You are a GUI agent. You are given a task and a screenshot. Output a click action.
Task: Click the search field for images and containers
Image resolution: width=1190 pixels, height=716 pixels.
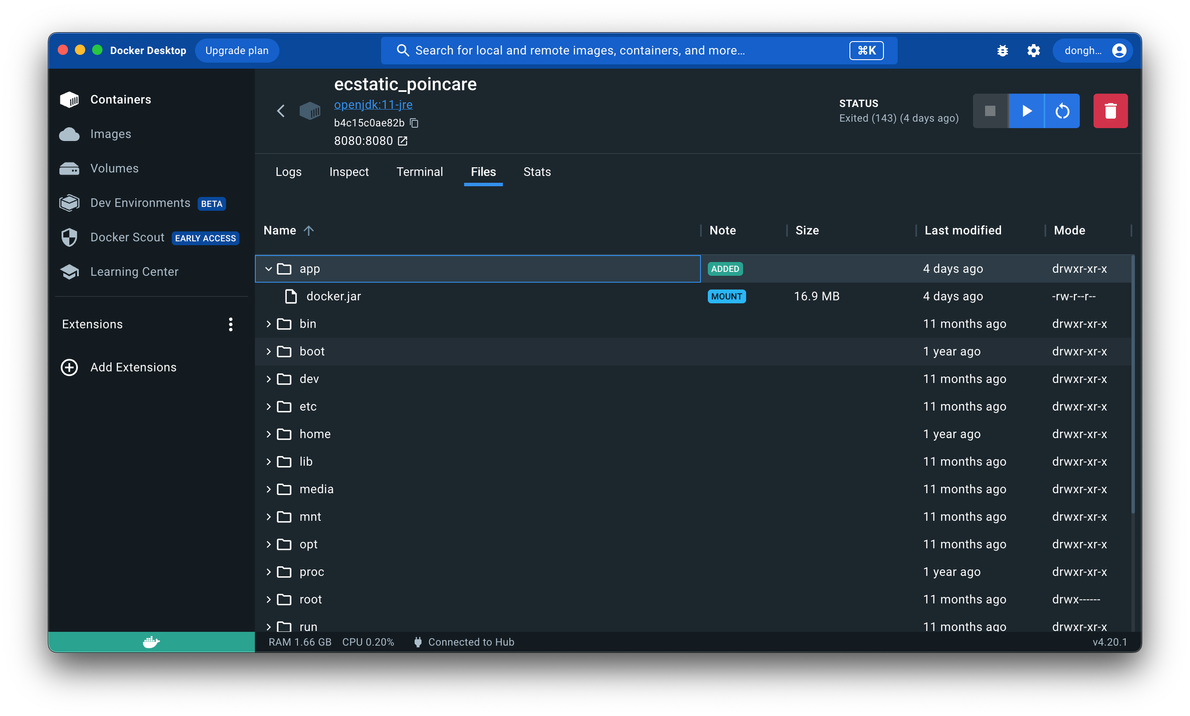tap(639, 51)
